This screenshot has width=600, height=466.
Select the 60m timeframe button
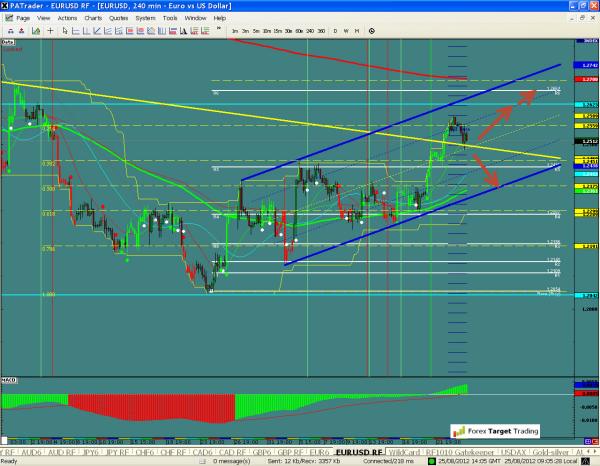point(298,32)
